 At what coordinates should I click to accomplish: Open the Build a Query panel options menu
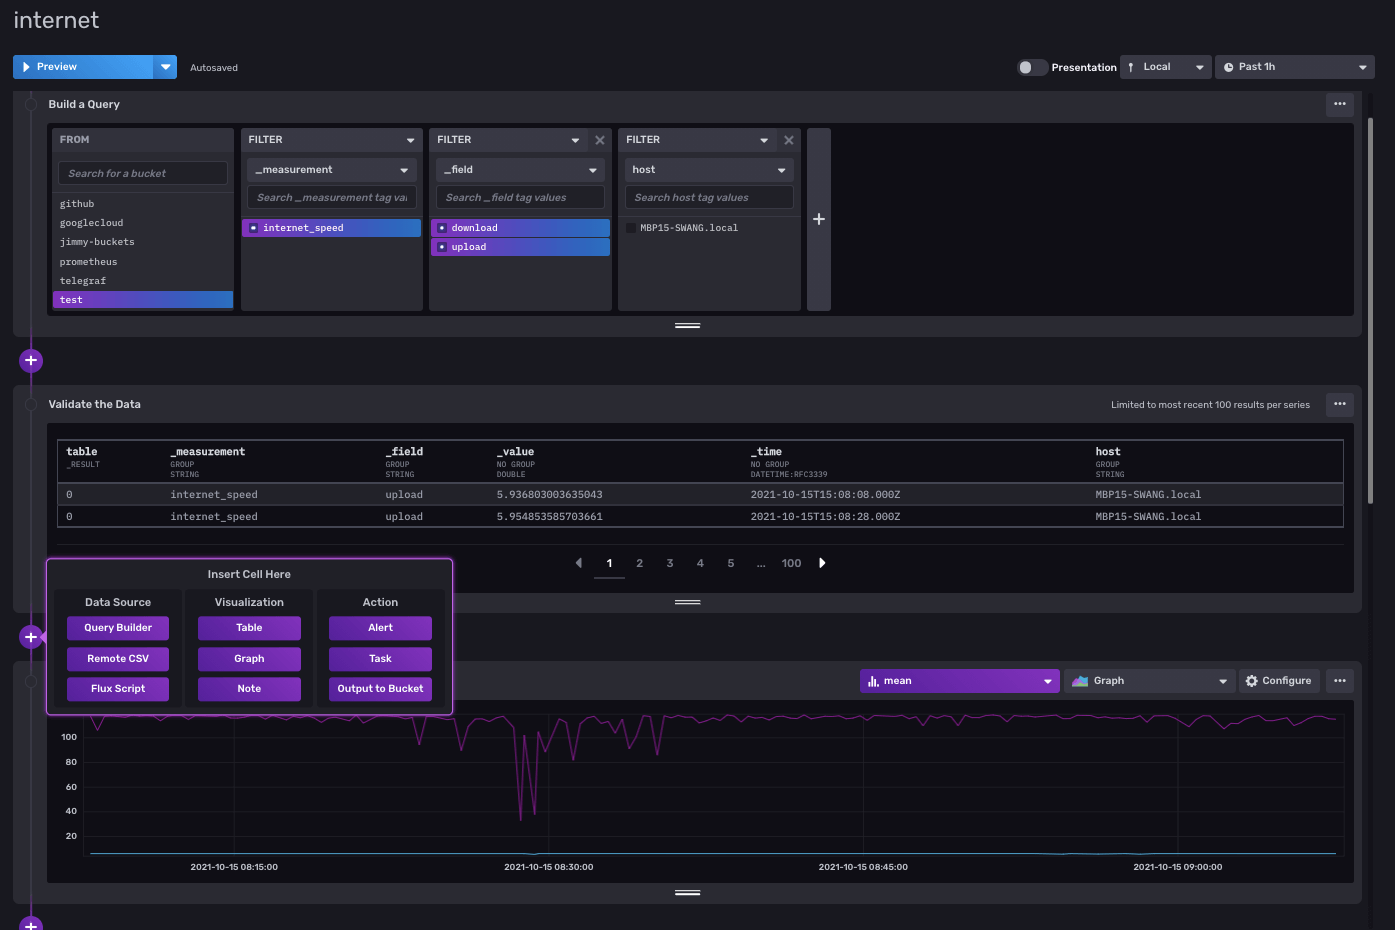[1339, 104]
